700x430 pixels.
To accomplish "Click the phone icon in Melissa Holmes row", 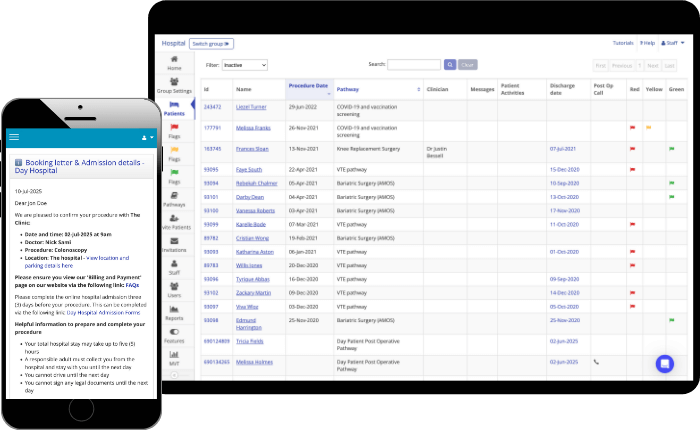I will pos(596,362).
